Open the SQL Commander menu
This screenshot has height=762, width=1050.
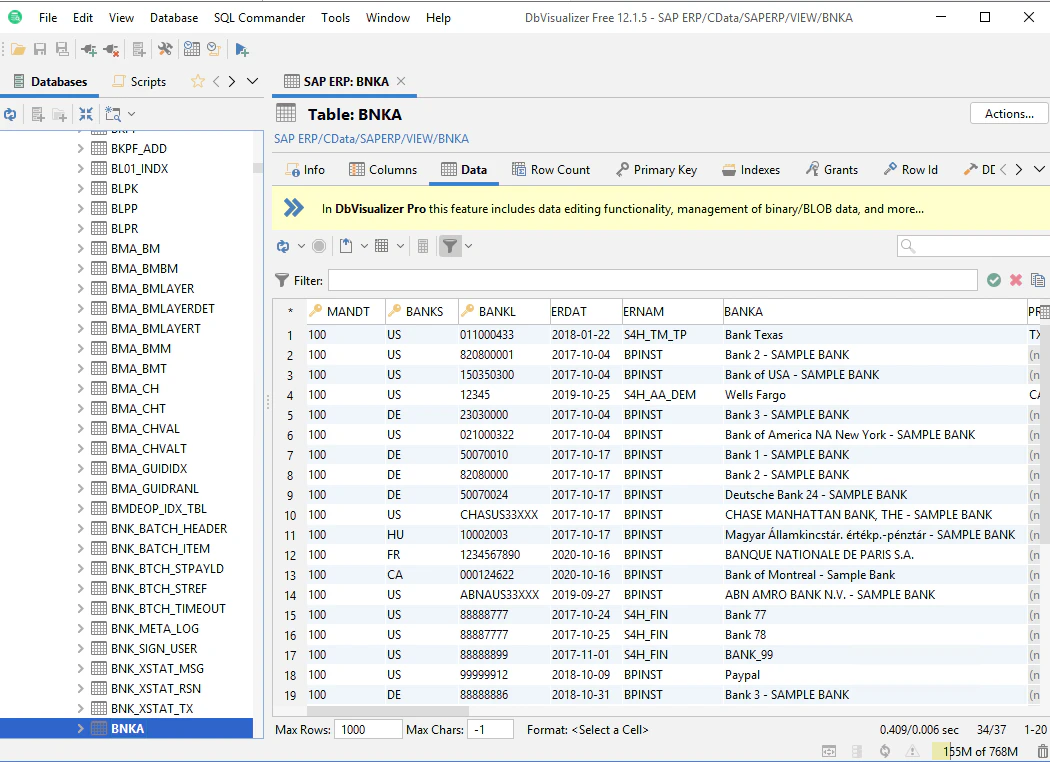click(x=259, y=17)
